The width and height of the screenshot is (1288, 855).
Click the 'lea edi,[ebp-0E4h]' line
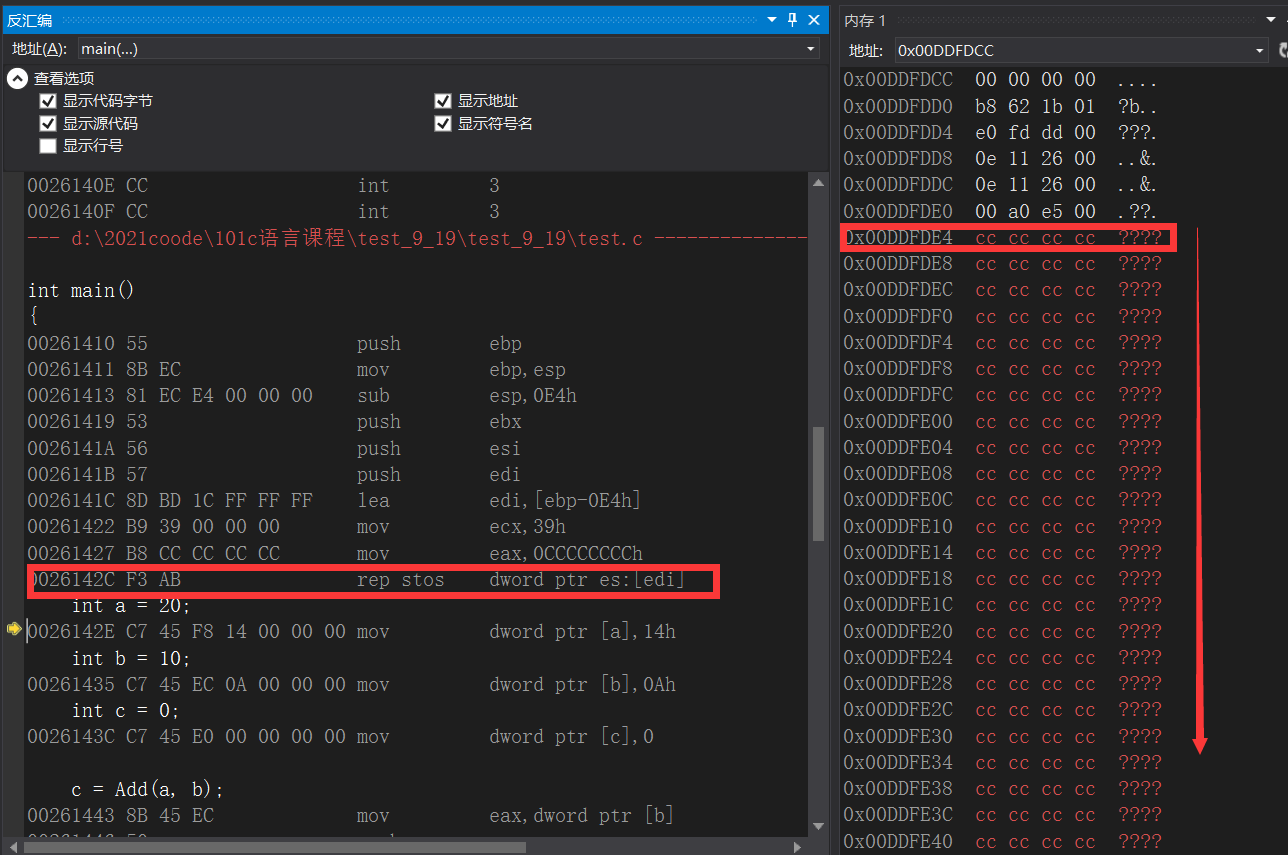click(x=334, y=500)
